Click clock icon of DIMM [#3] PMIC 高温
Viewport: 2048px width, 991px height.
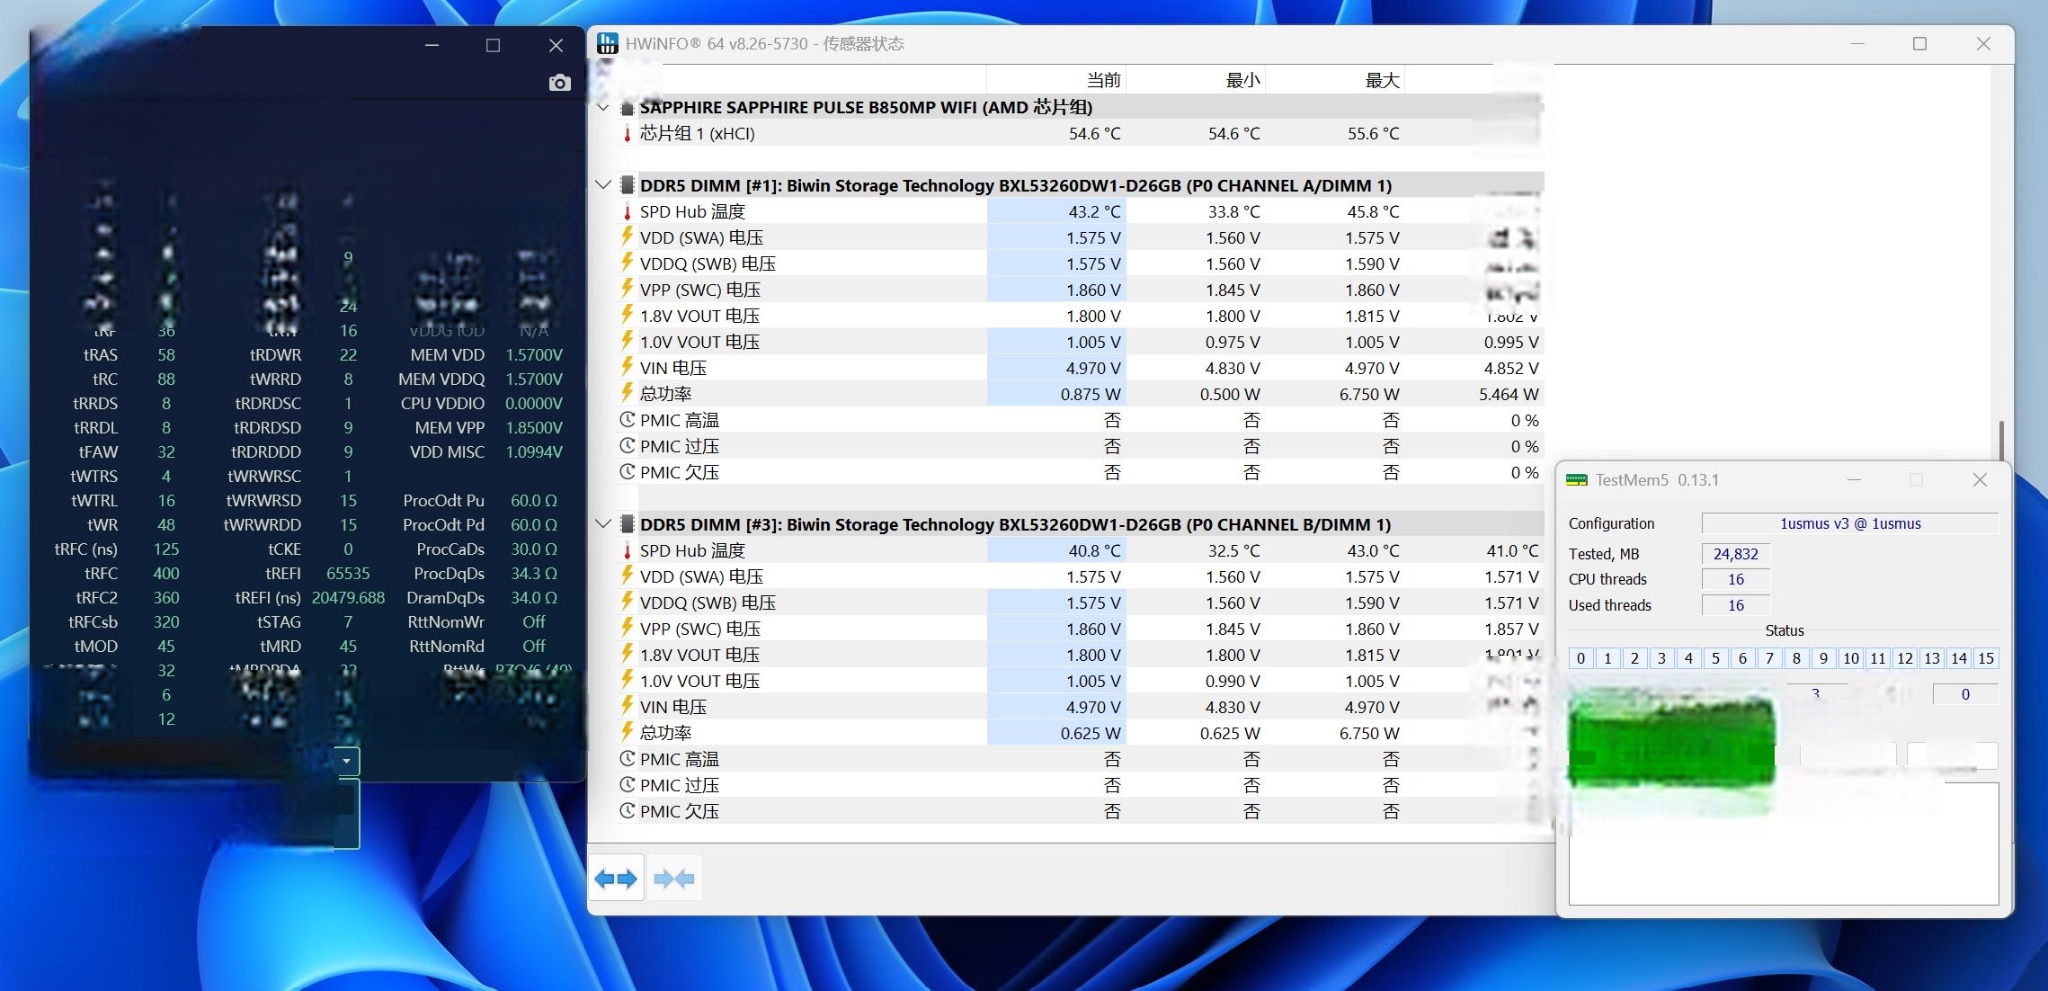point(627,759)
